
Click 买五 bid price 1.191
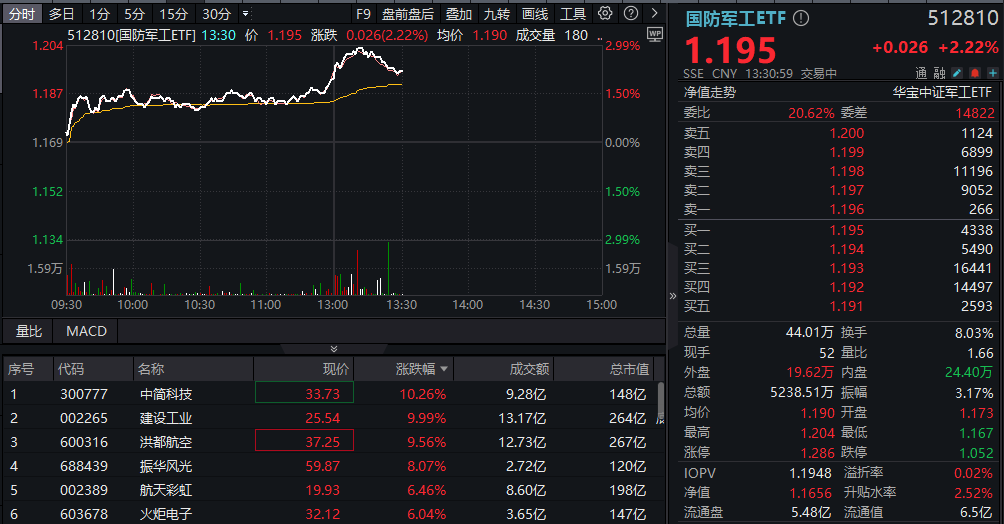click(x=846, y=306)
